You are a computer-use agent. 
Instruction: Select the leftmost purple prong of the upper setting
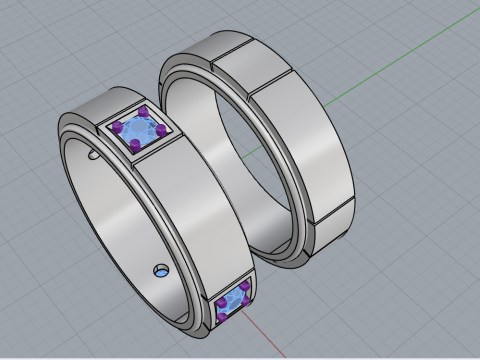117,127
